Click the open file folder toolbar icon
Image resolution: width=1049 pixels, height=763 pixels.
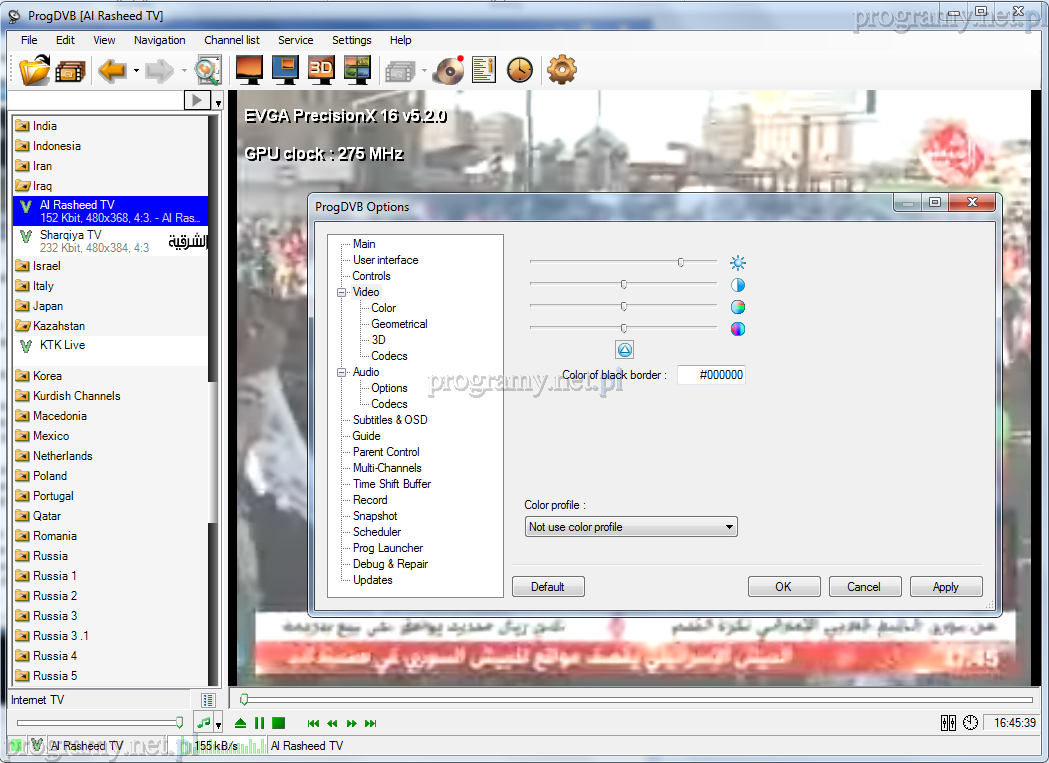pyautogui.click(x=34, y=70)
